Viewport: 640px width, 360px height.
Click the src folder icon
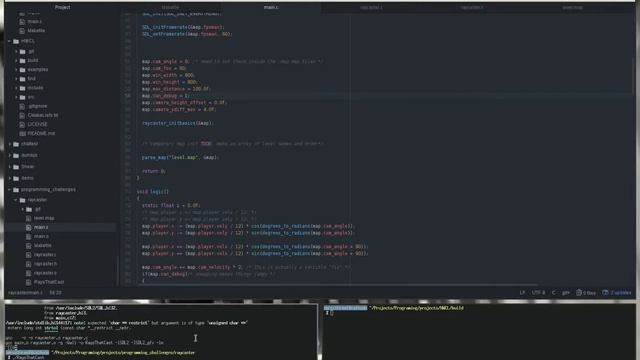point(22,97)
